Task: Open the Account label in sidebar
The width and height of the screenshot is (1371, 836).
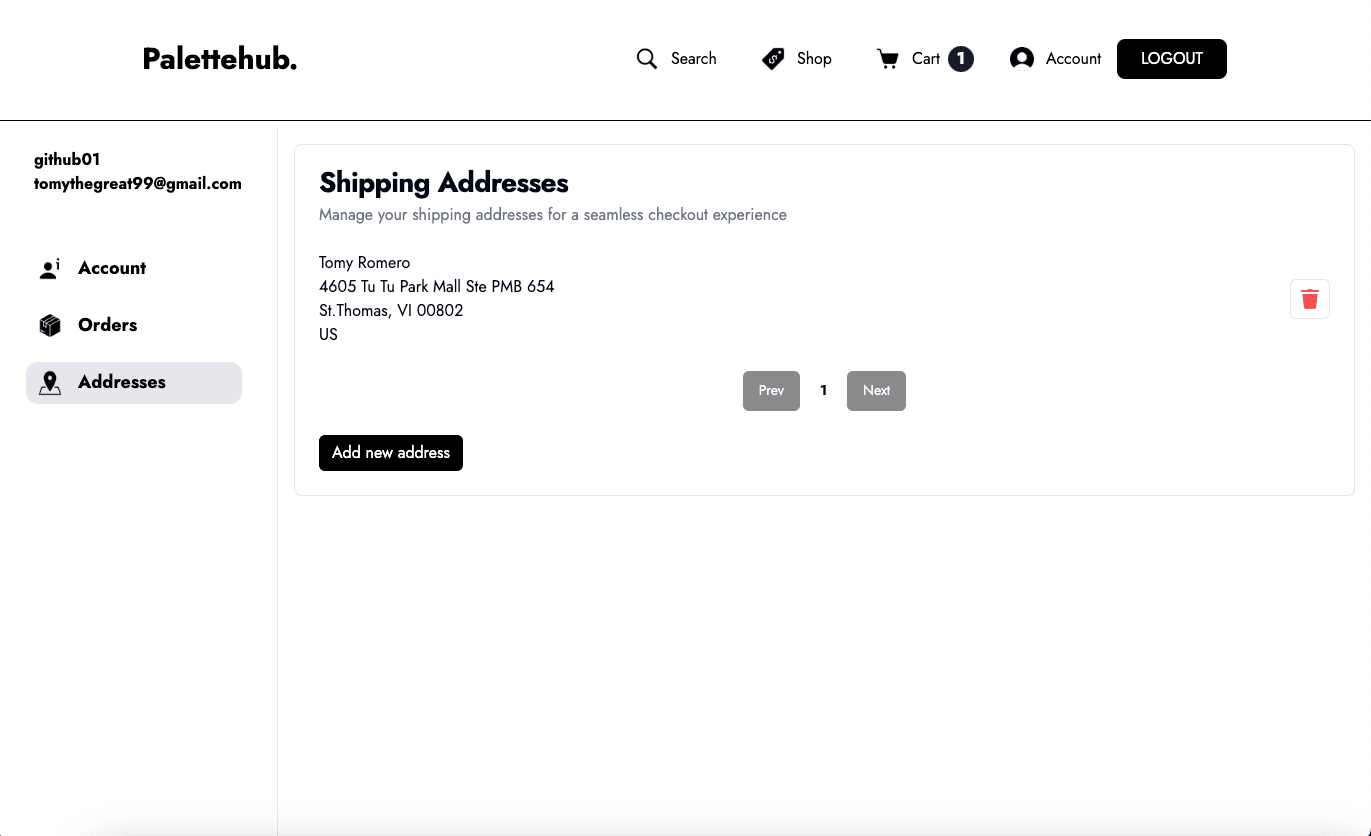Action: coord(112,268)
